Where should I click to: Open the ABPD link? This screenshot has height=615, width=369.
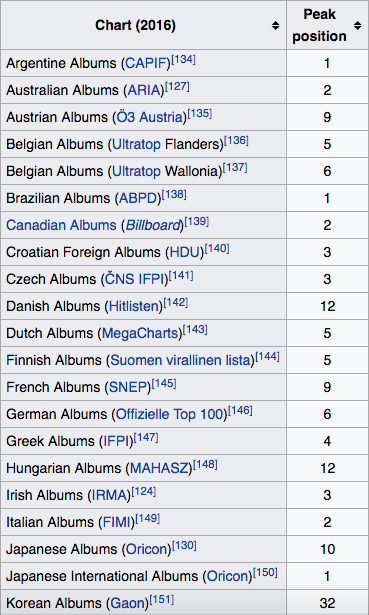point(138,199)
